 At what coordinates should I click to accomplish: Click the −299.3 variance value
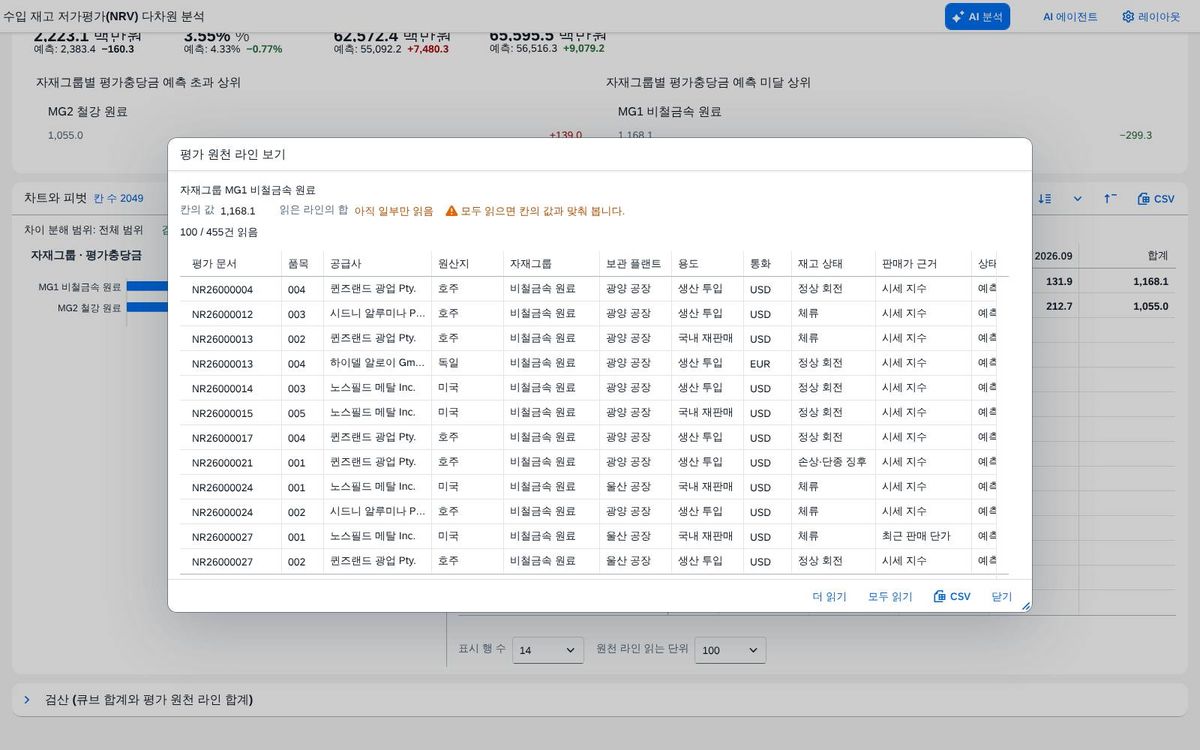(x=1135, y=136)
